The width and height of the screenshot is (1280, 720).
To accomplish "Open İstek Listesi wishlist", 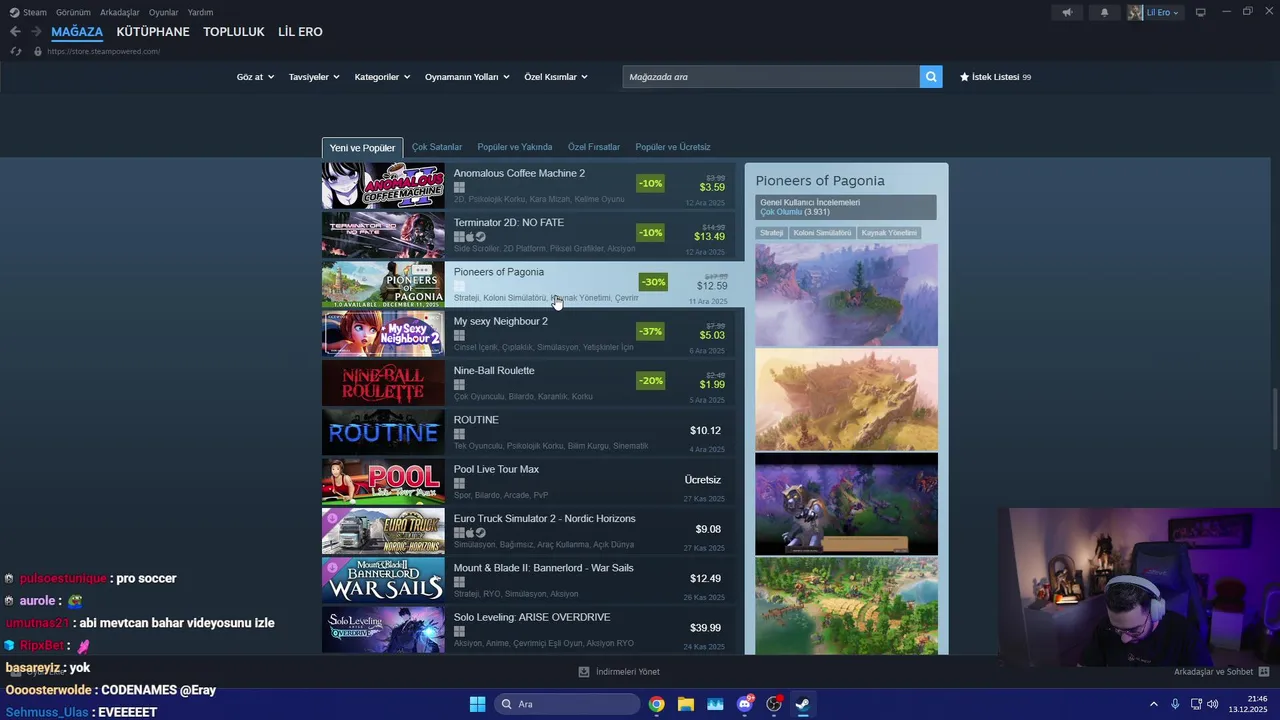I will tap(995, 77).
